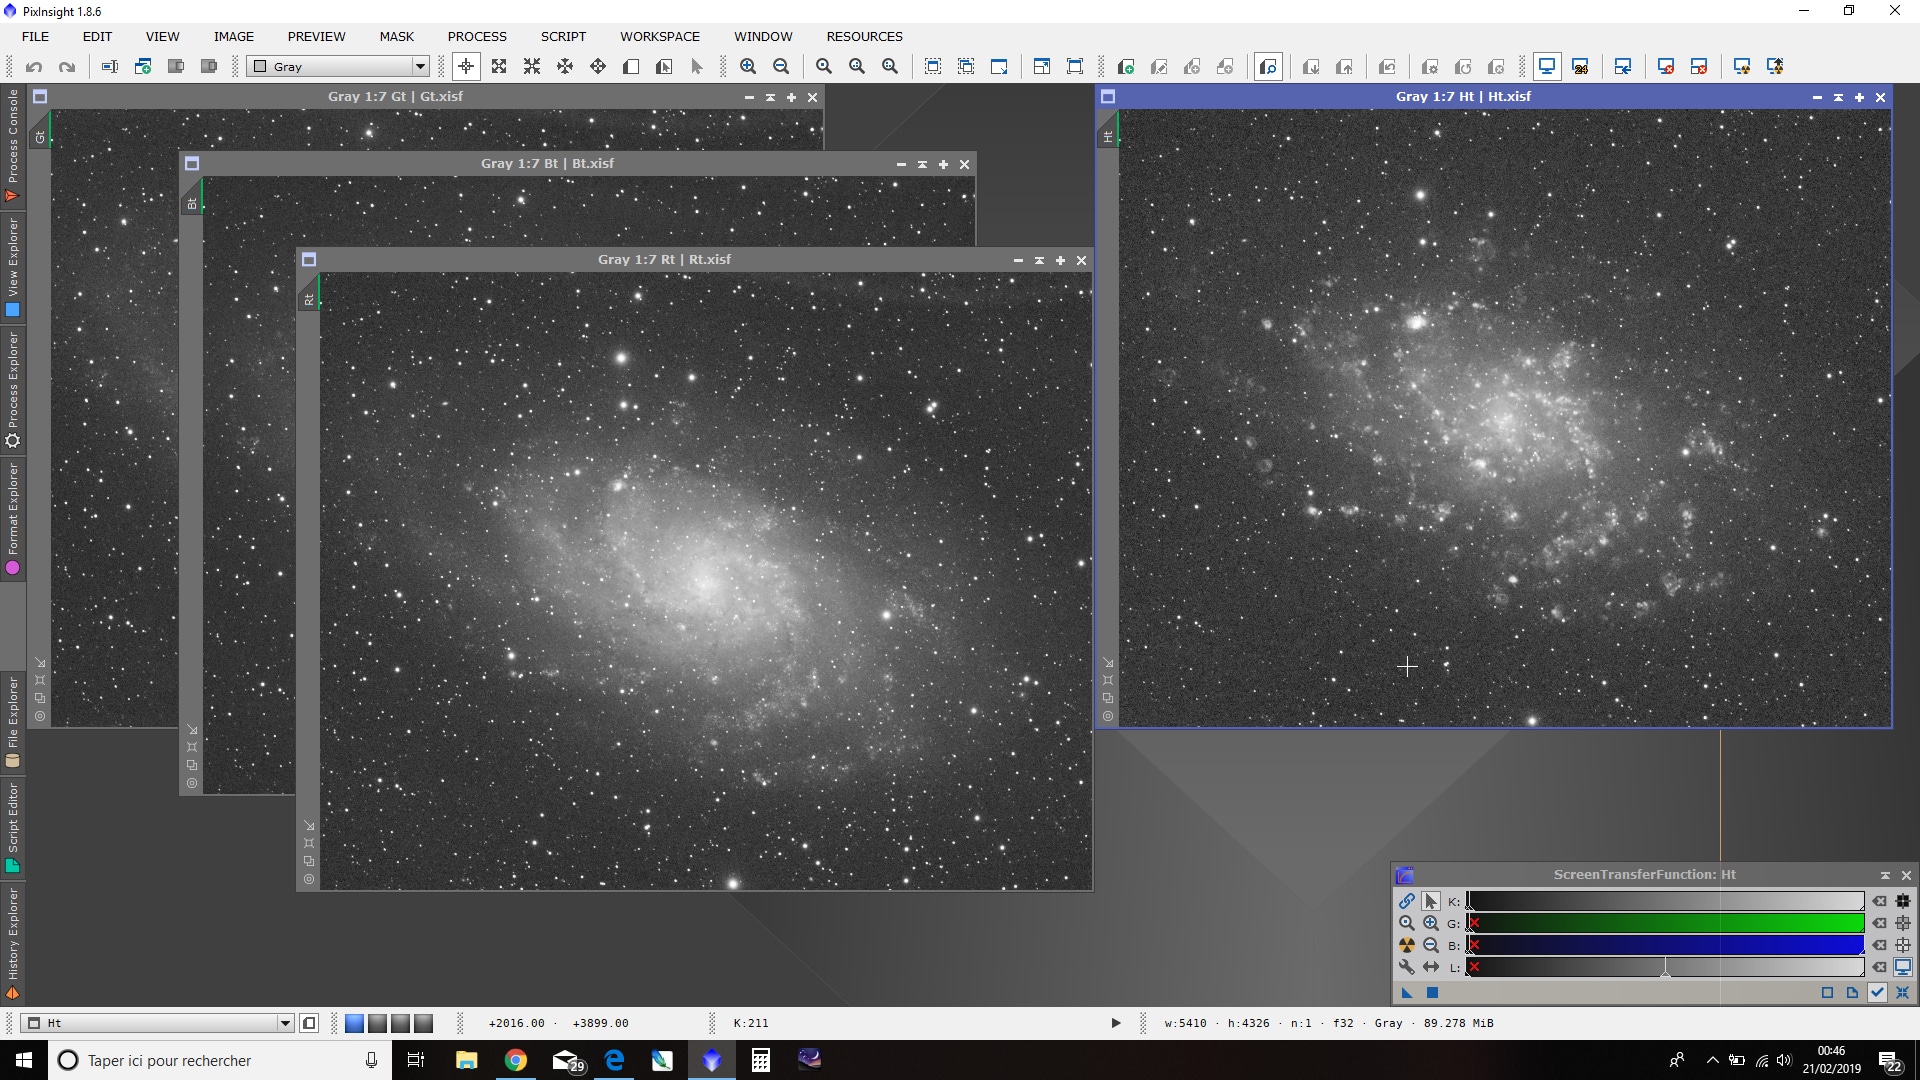
Task: Click the Zoom Out magnifier in main toolbar
Action: click(781, 67)
